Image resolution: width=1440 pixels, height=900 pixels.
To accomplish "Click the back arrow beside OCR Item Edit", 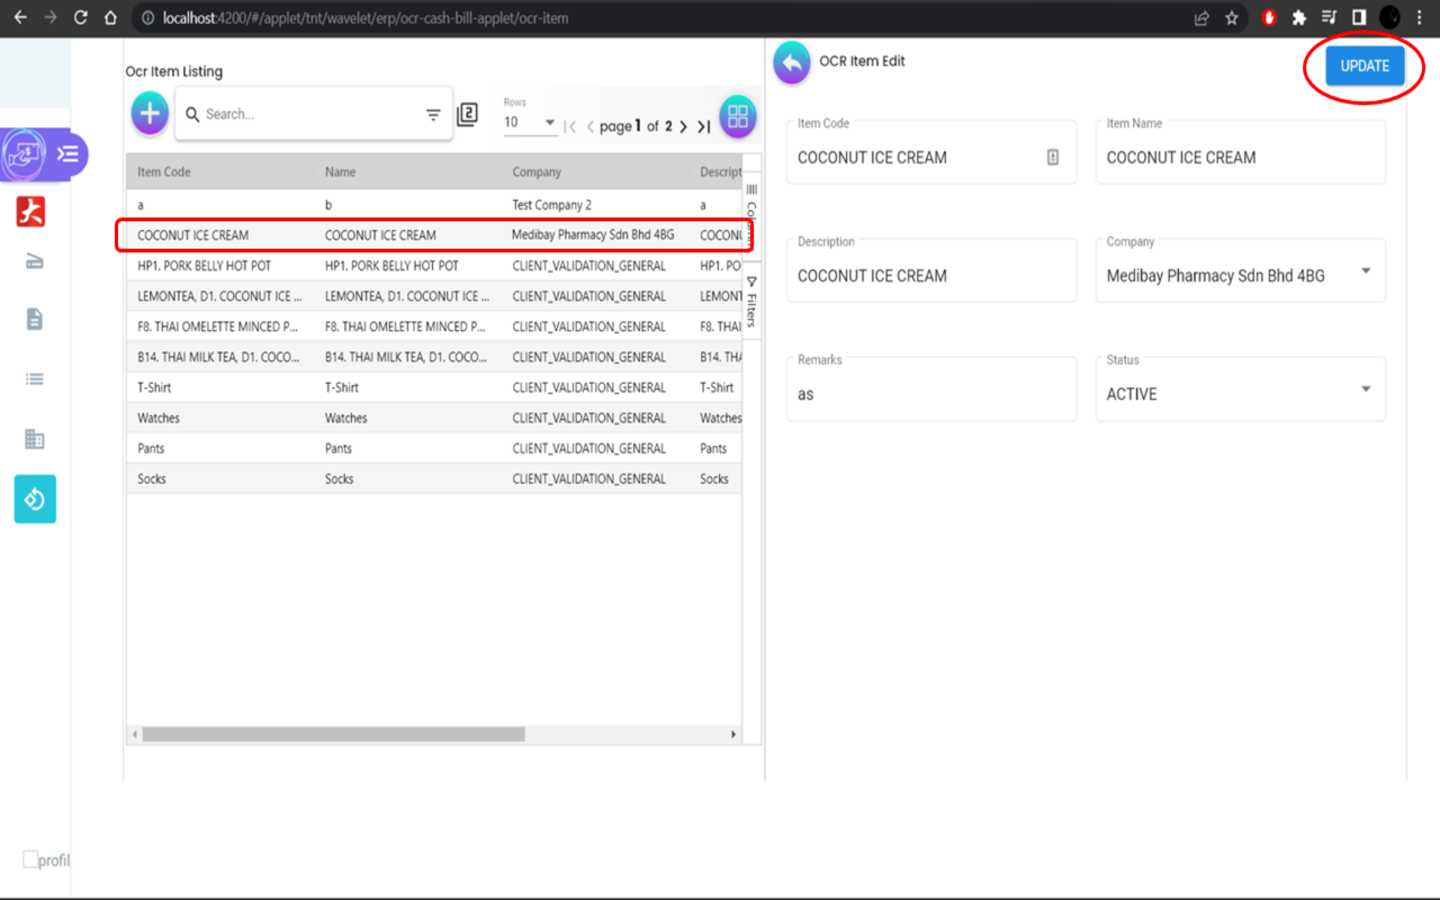I will 792,63.
